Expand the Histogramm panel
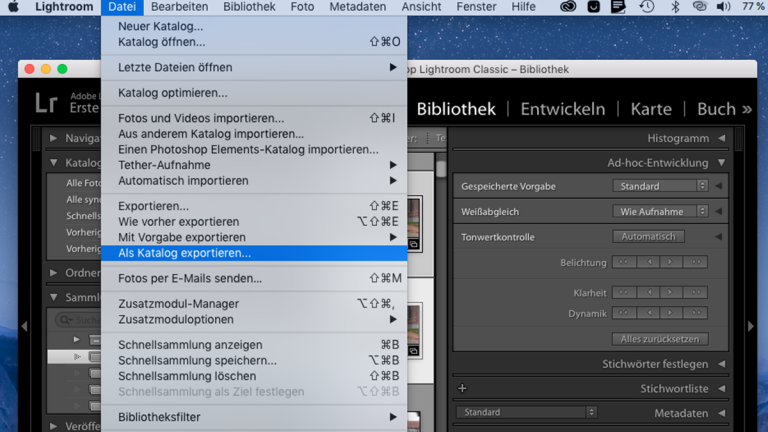768x432 pixels. pyautogui.click(x=721, y=138)
